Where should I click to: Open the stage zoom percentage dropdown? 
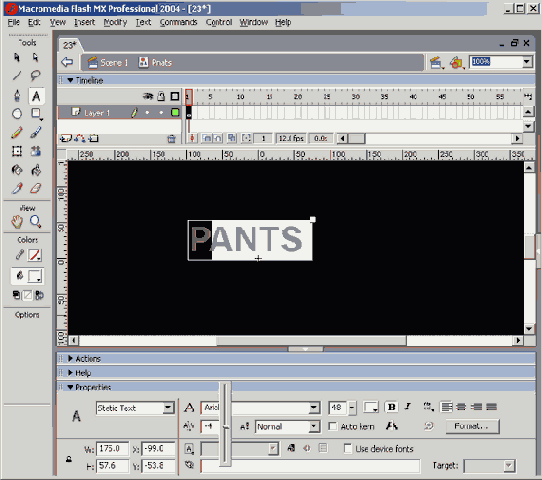(x=526, y=62)
